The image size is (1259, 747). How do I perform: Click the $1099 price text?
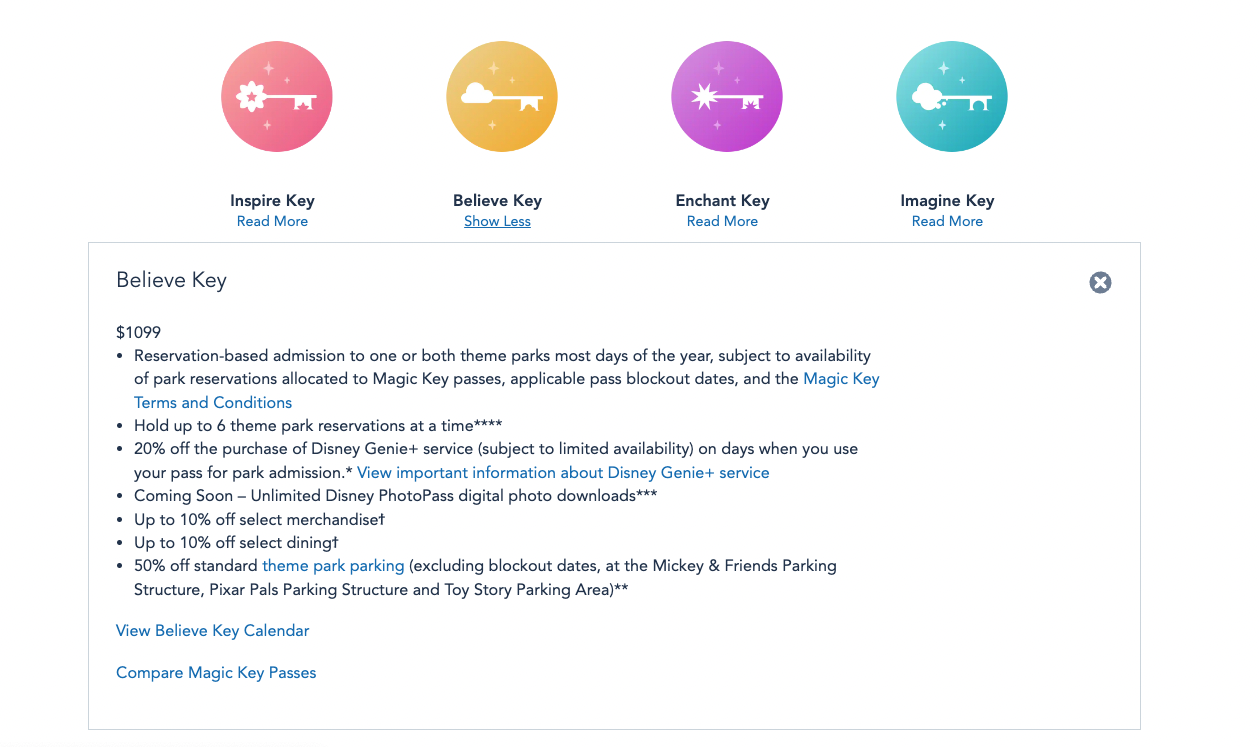pos(138,333)
